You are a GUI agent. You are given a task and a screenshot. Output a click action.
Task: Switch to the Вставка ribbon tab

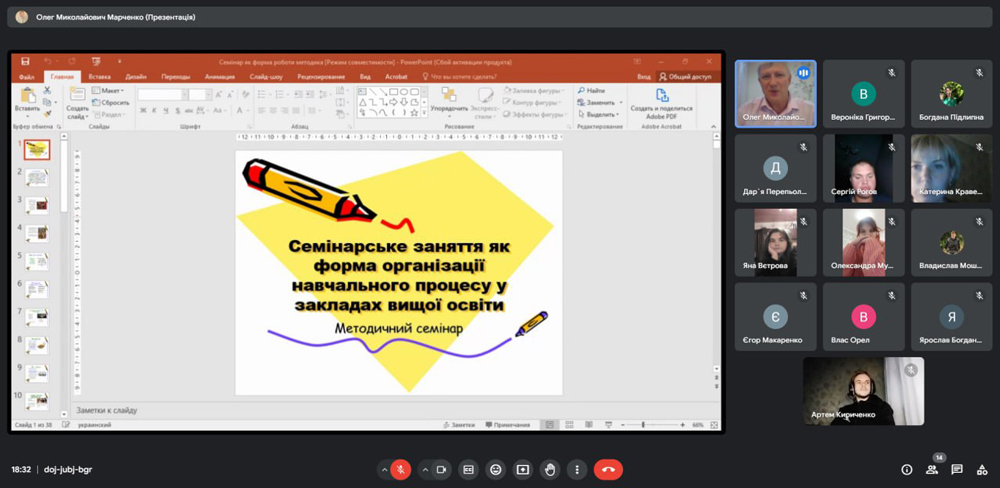(x=99, y=76)
